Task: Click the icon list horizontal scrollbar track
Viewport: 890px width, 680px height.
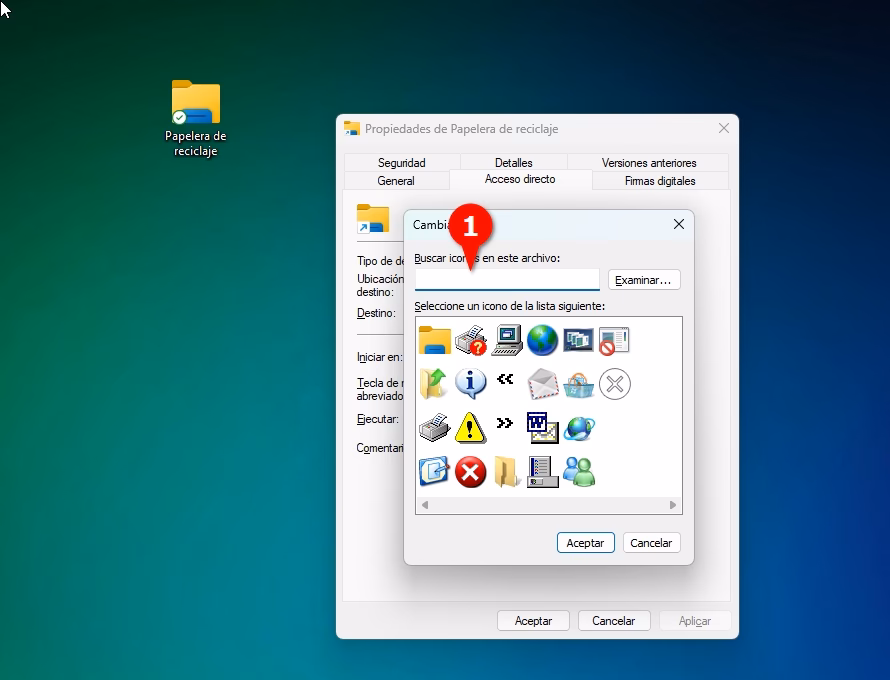Action: click(548, 505)
